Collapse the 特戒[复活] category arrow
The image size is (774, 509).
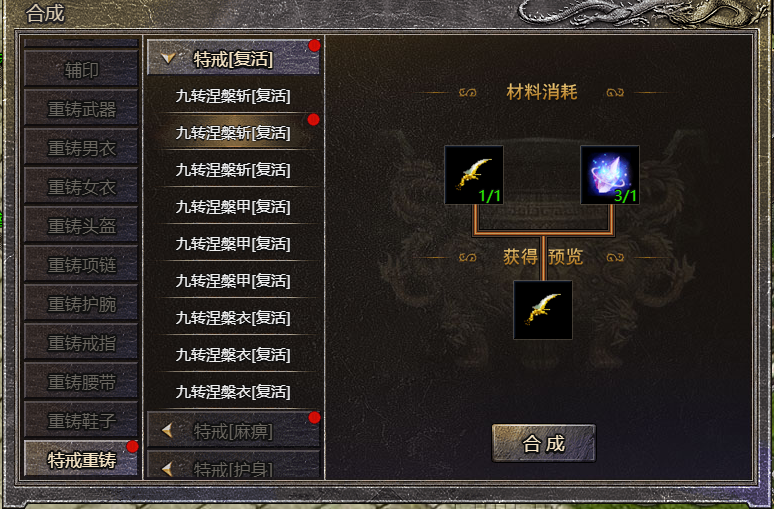(168, 59)
